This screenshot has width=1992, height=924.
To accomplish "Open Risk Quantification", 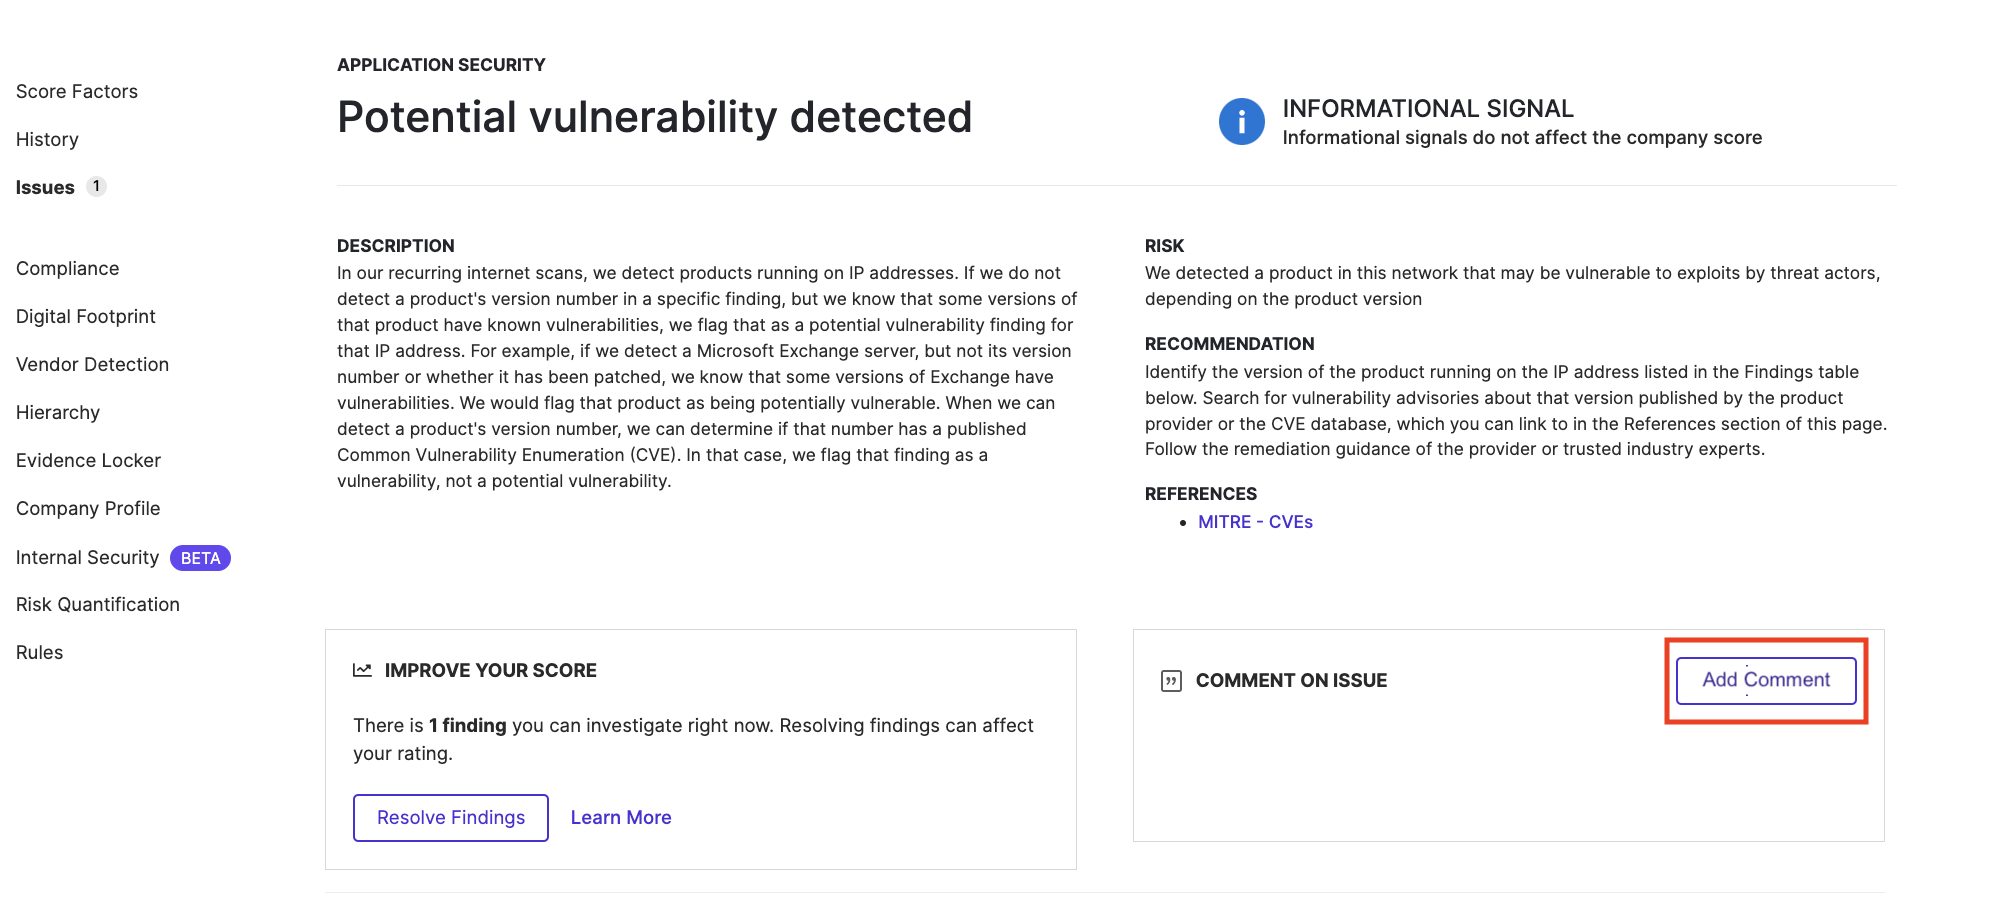I will point(98,605).
